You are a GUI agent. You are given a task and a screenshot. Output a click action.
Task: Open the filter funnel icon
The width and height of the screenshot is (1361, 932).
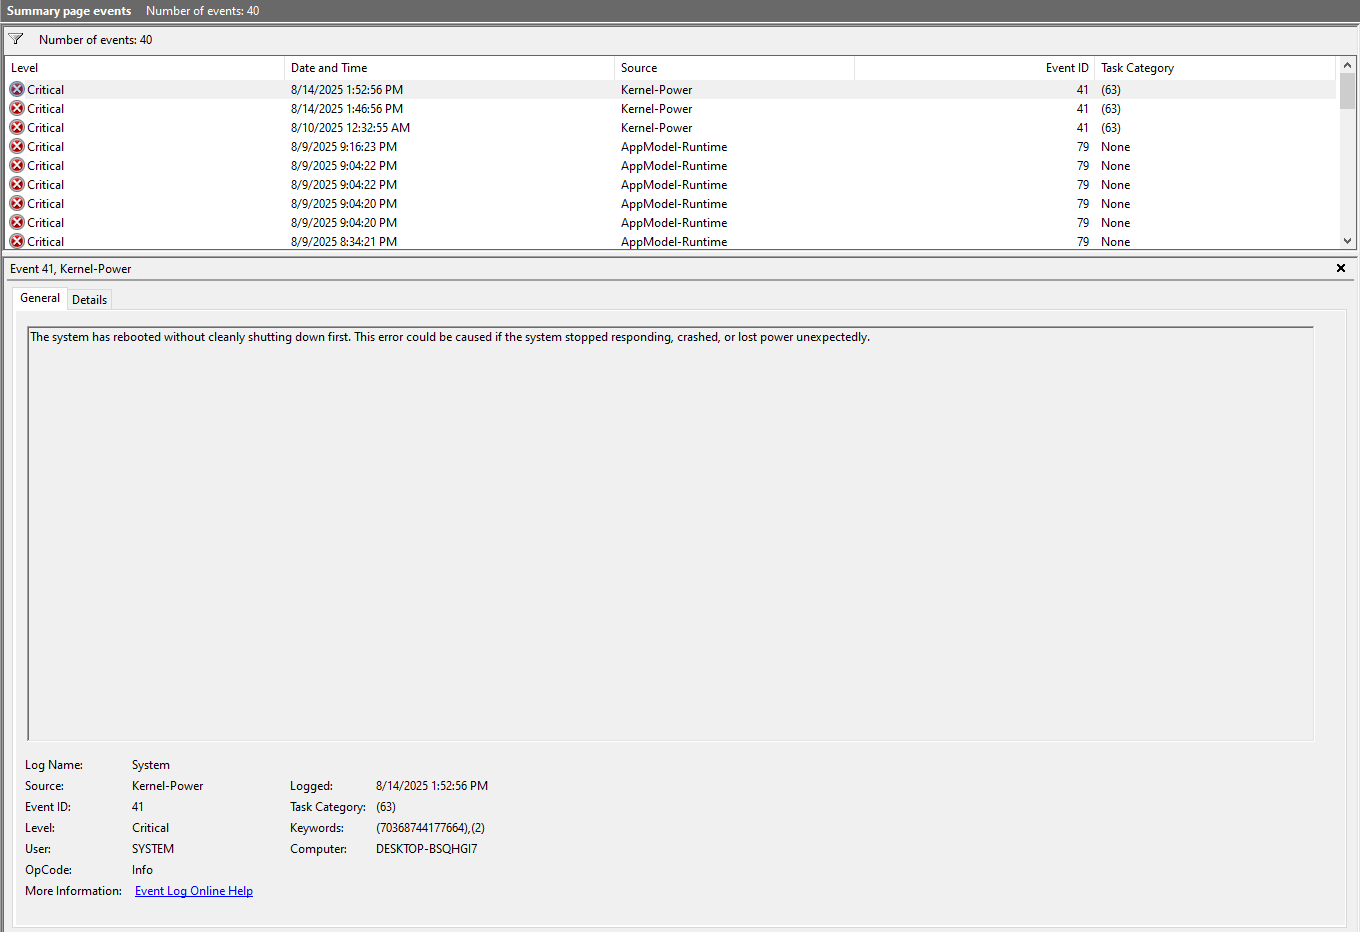(x=15, y=38)
